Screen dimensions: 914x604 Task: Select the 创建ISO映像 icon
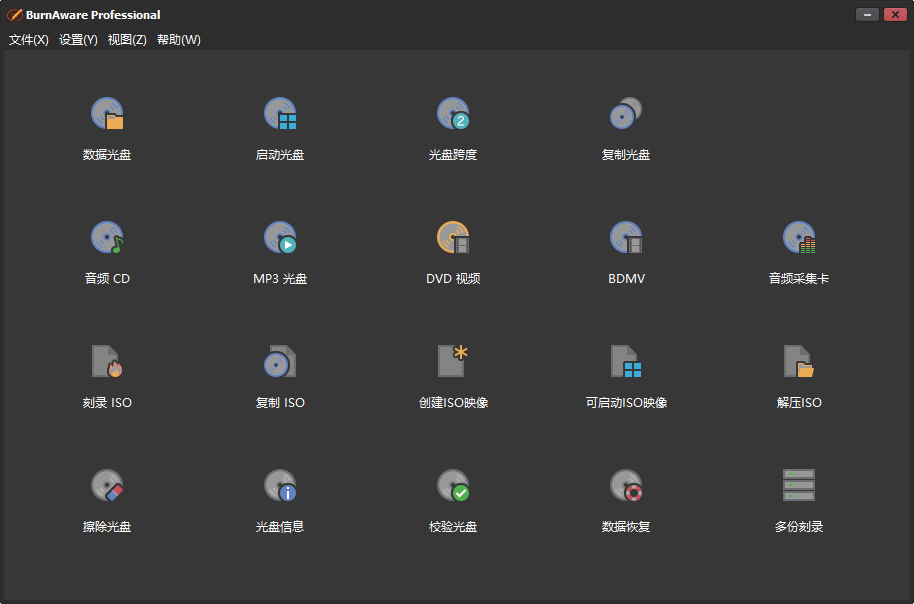click(x=453, y=362)
